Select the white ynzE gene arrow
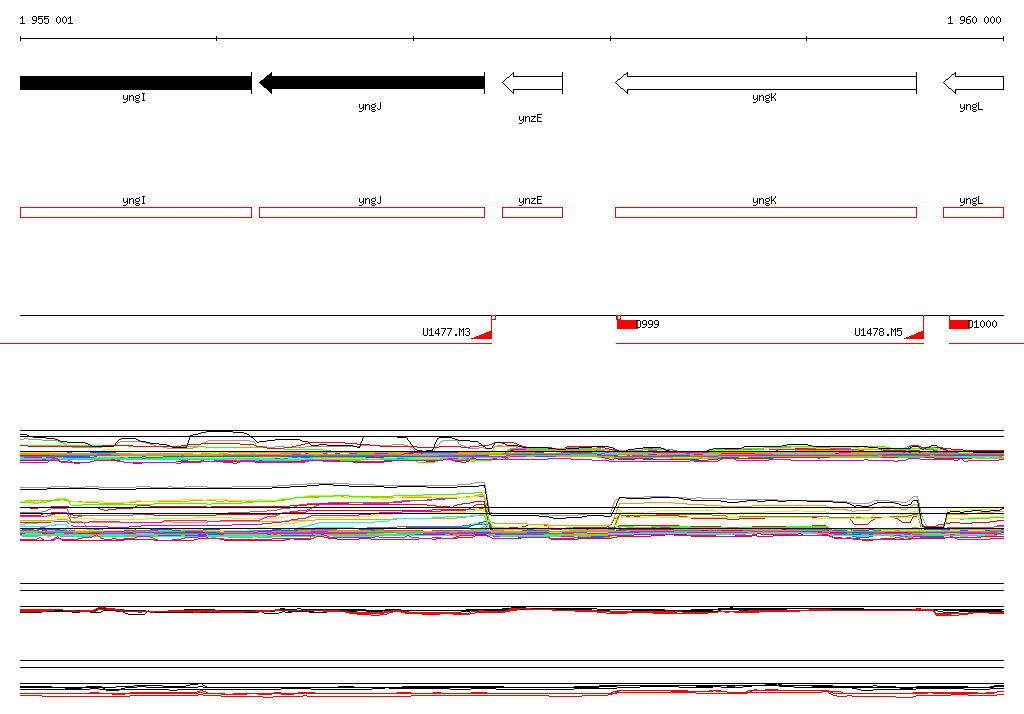The height and width of the screenshot is (714, 1024). click(x=532, y=83)
